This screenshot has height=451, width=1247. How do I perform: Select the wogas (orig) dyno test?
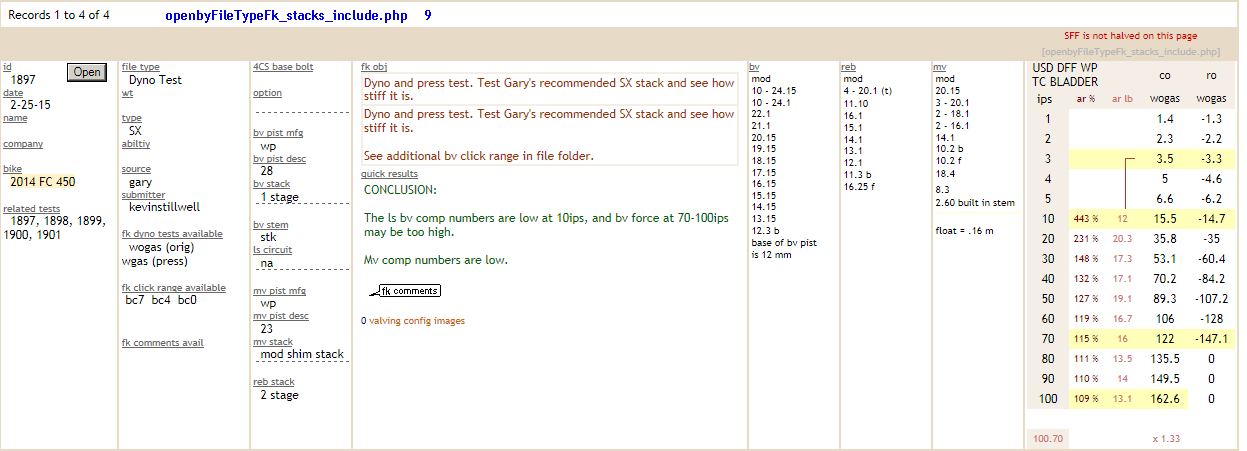161,247
